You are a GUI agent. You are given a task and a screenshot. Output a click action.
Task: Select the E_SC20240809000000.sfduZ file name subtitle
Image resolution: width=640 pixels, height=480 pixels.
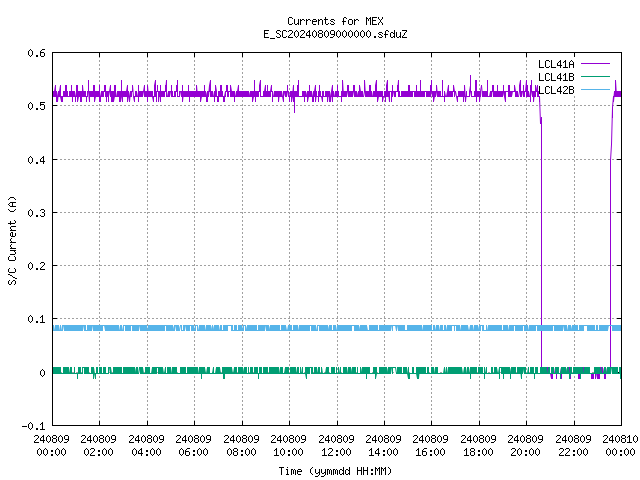tap(335, 34)
